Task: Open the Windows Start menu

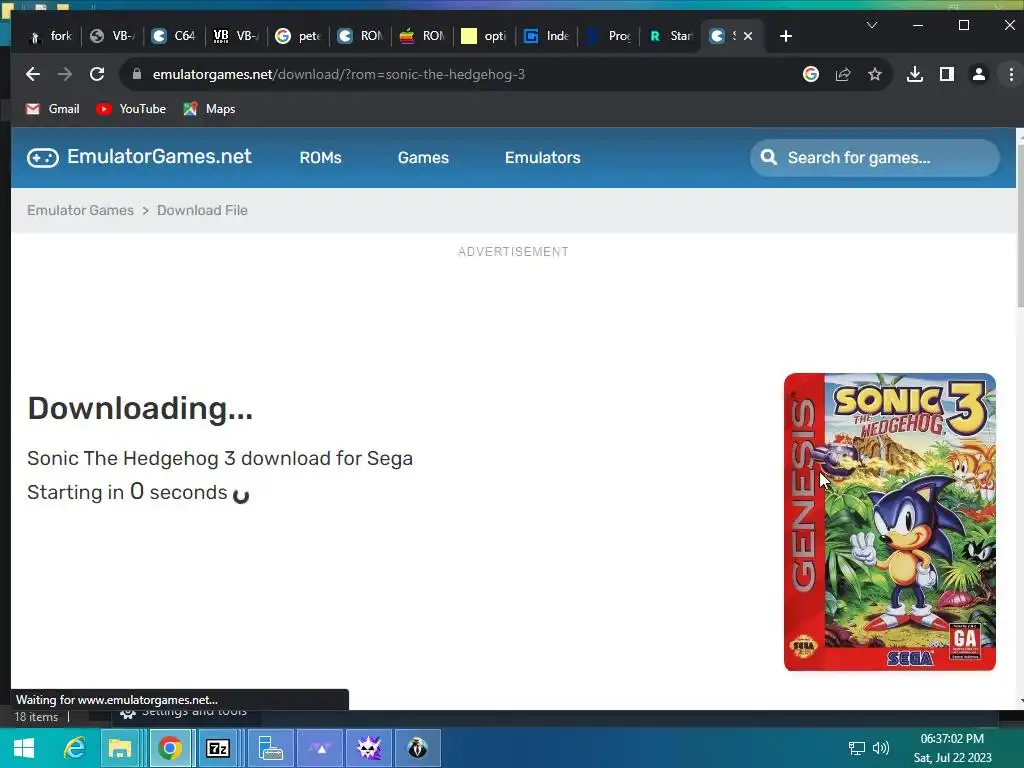Action: (24, 748)
